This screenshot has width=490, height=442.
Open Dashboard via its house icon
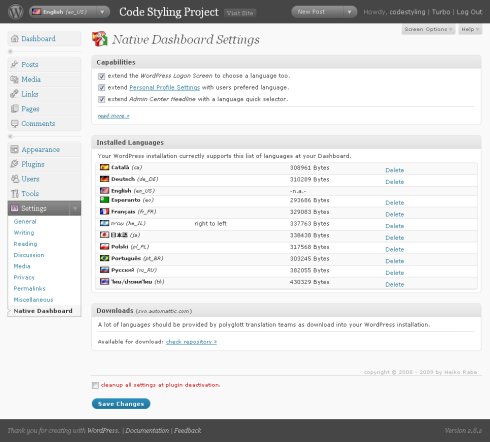(15, 39)
